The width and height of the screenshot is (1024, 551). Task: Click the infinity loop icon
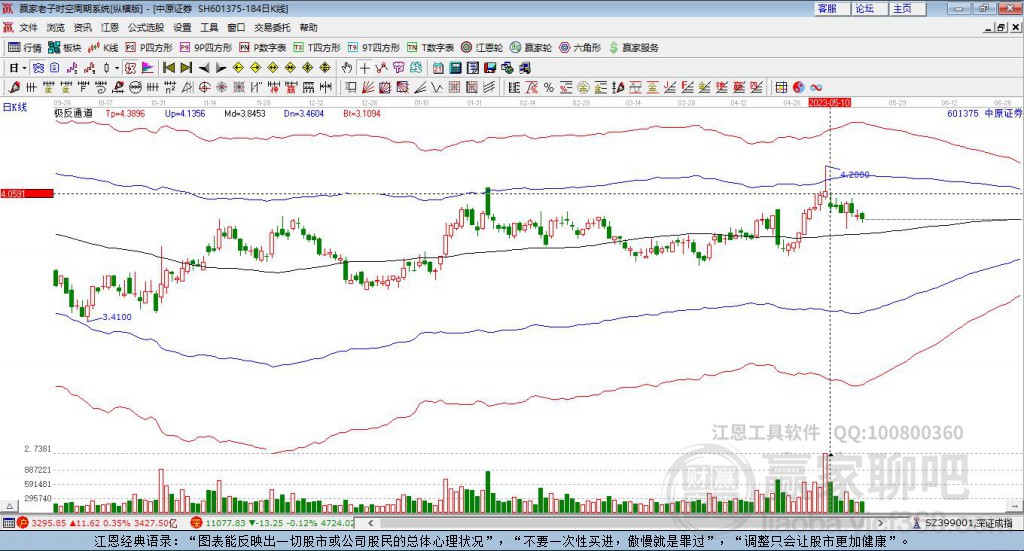tap(816, 87)
